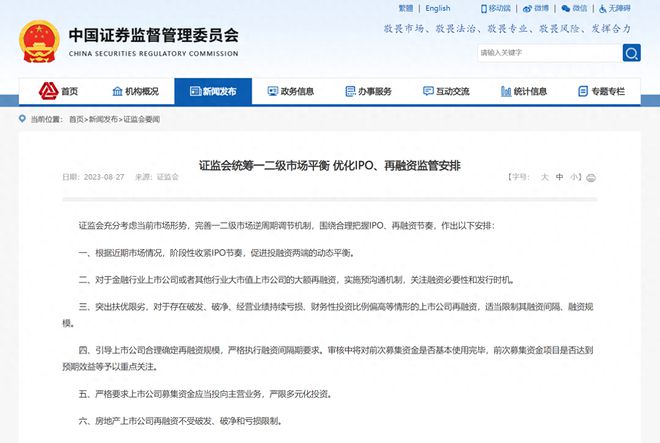Click paragraph 二 about 金融行业上市公司再融资

(297, 280)
